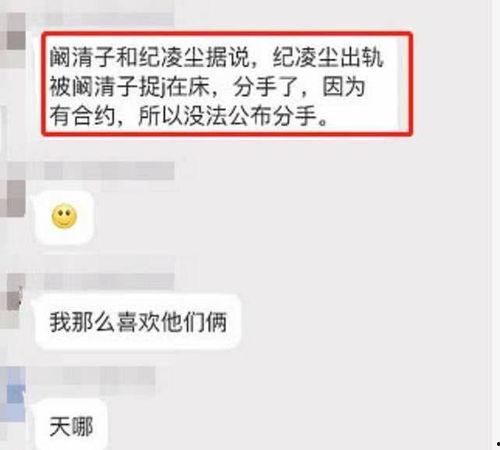Image resolution: width=500 pixels, height=450 pixels.
Task: Click the yellow smiley face emoji
Action: [x=64, y=216]
